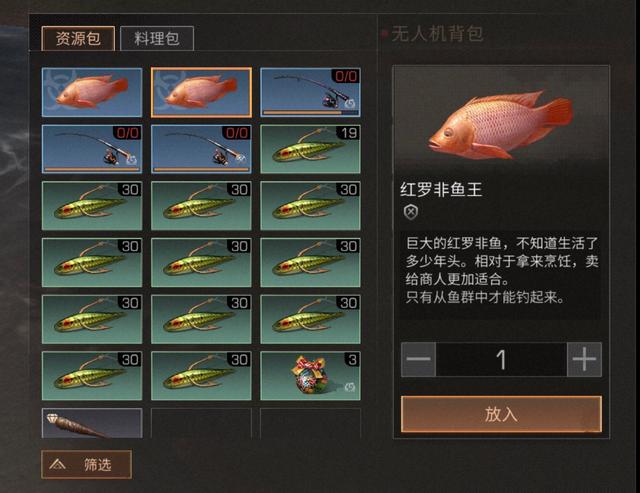Image resolution: width=640 pixels, height=493 pixels.
Task: Select the first empty inventory slot in bottom row
Action: (201, 423)
